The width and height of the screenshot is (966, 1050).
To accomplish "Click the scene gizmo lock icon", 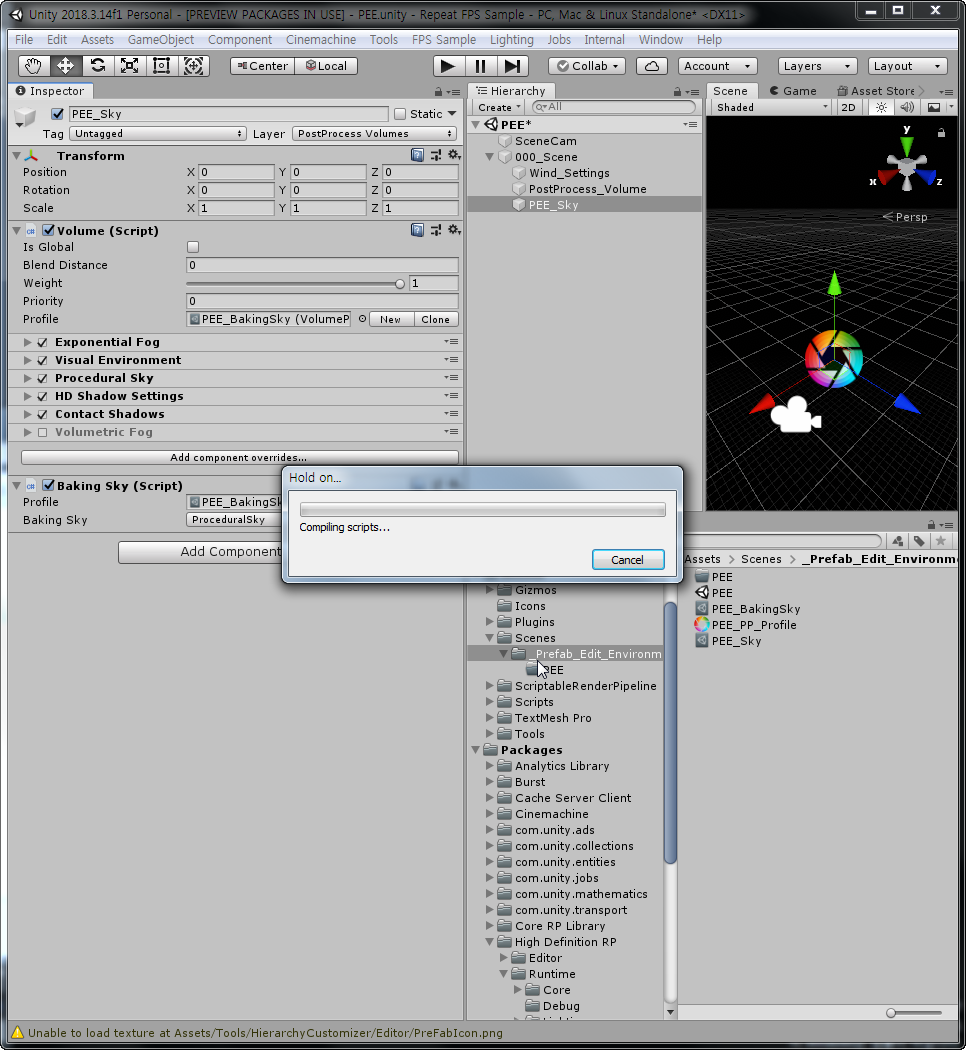I will click(941, 133).
